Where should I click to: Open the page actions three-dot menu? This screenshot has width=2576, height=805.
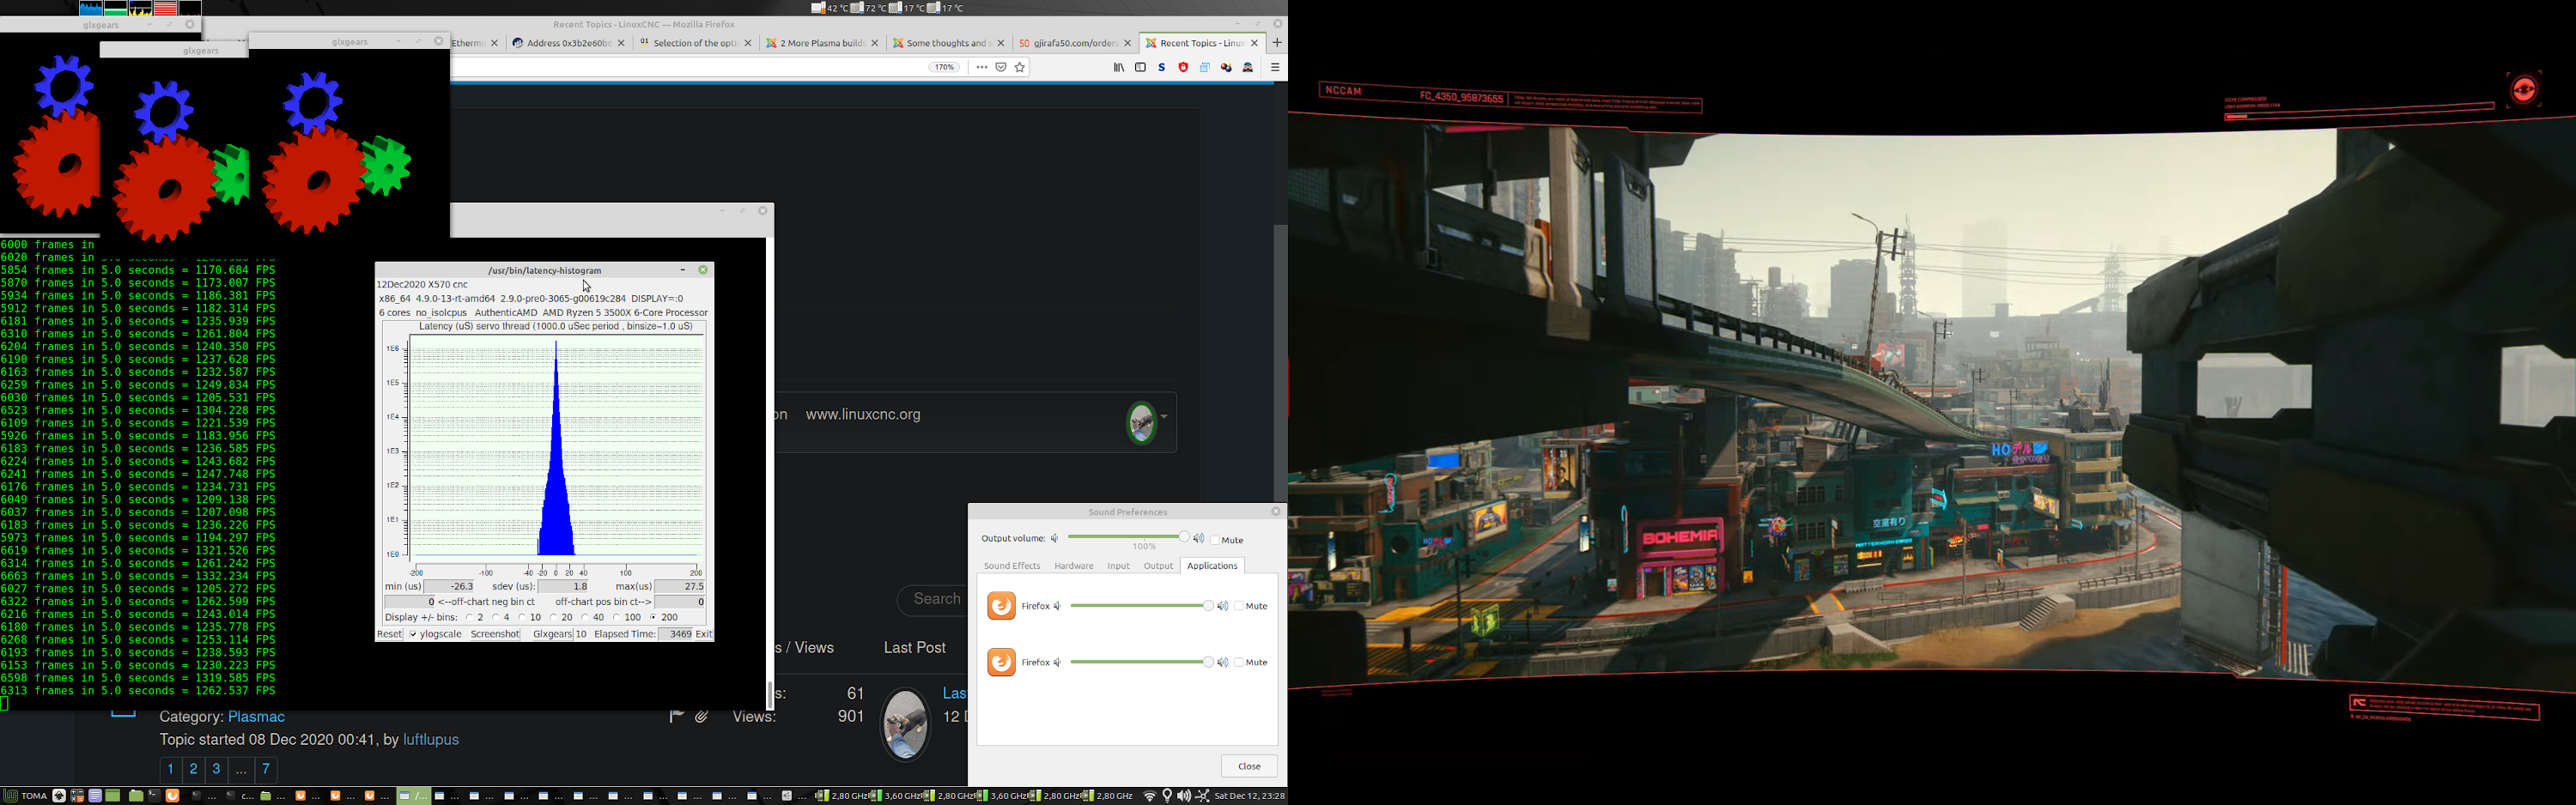tap(982, 68)
